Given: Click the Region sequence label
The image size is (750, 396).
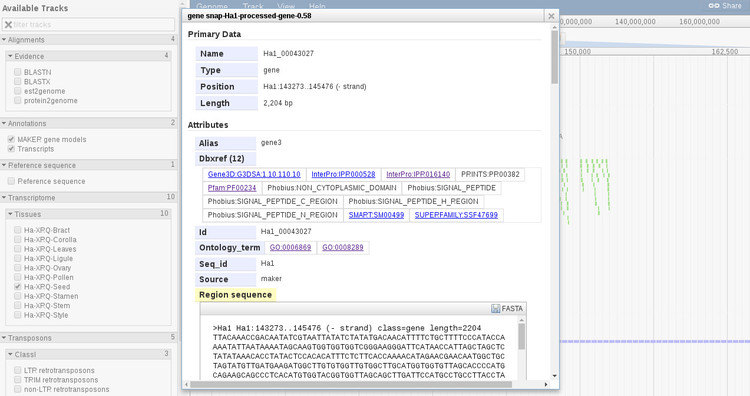Looking at the screenshot, I should pos(235,295).
